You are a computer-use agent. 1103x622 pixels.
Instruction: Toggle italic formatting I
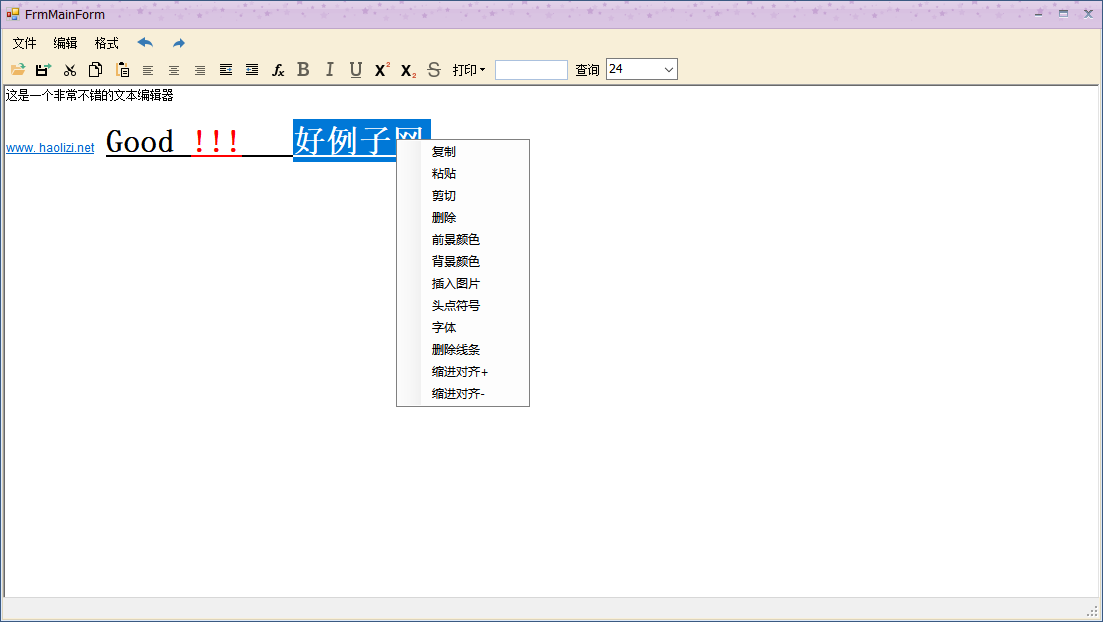329,70
